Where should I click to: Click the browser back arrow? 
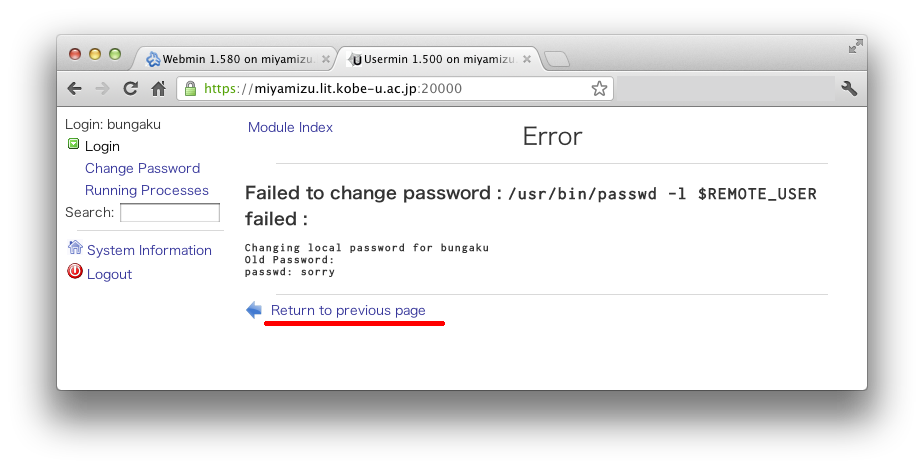[74, 88]
